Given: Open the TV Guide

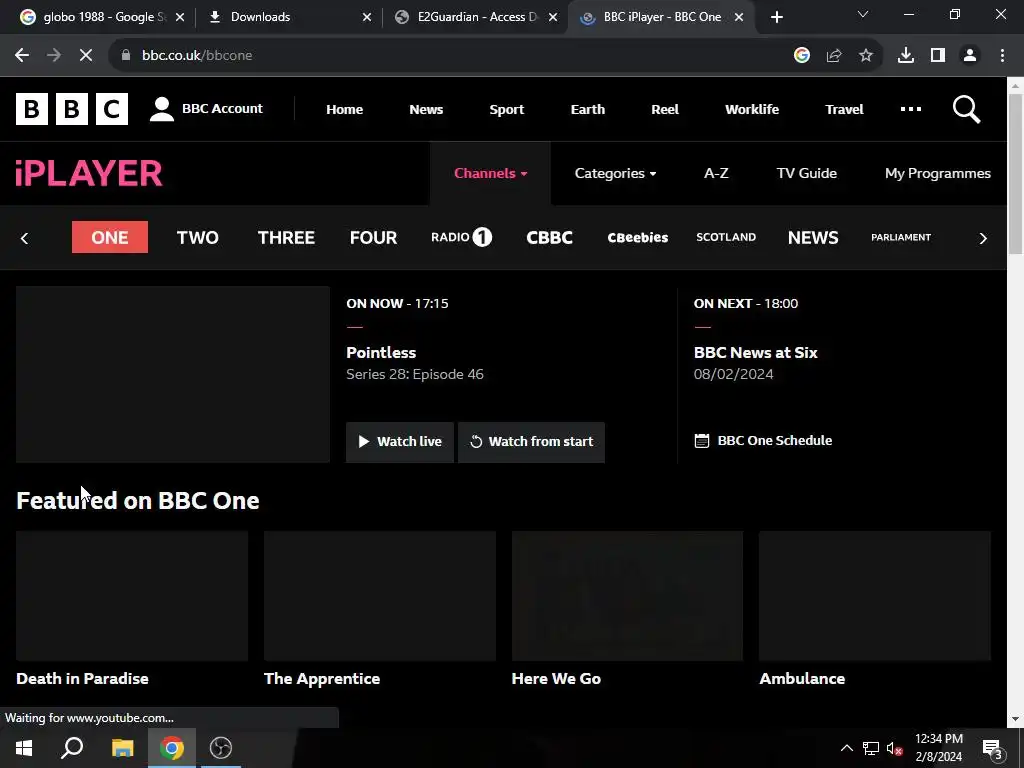Looking at the screenshot, I should 807,173.
